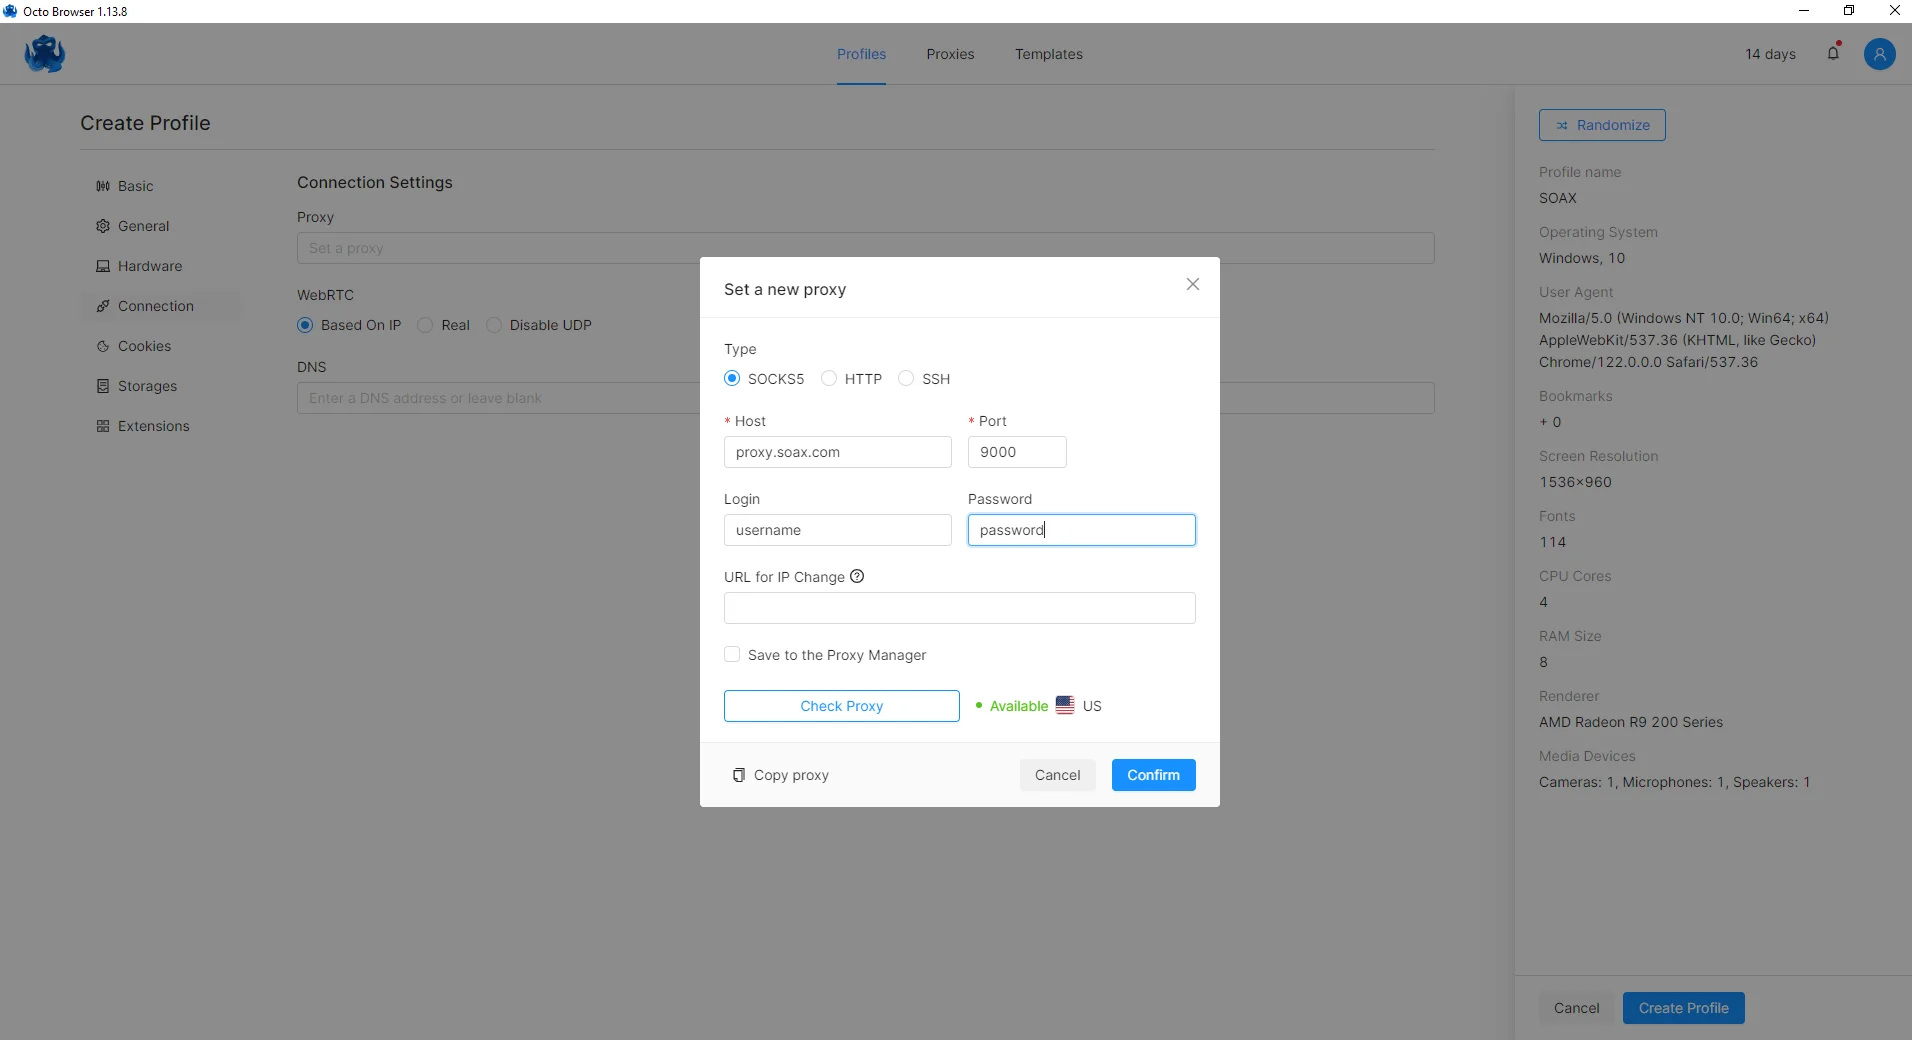This screenshot has height=1040, width=1912.
Task: Close the Set a new proxy dialog
Action: 1192,285
